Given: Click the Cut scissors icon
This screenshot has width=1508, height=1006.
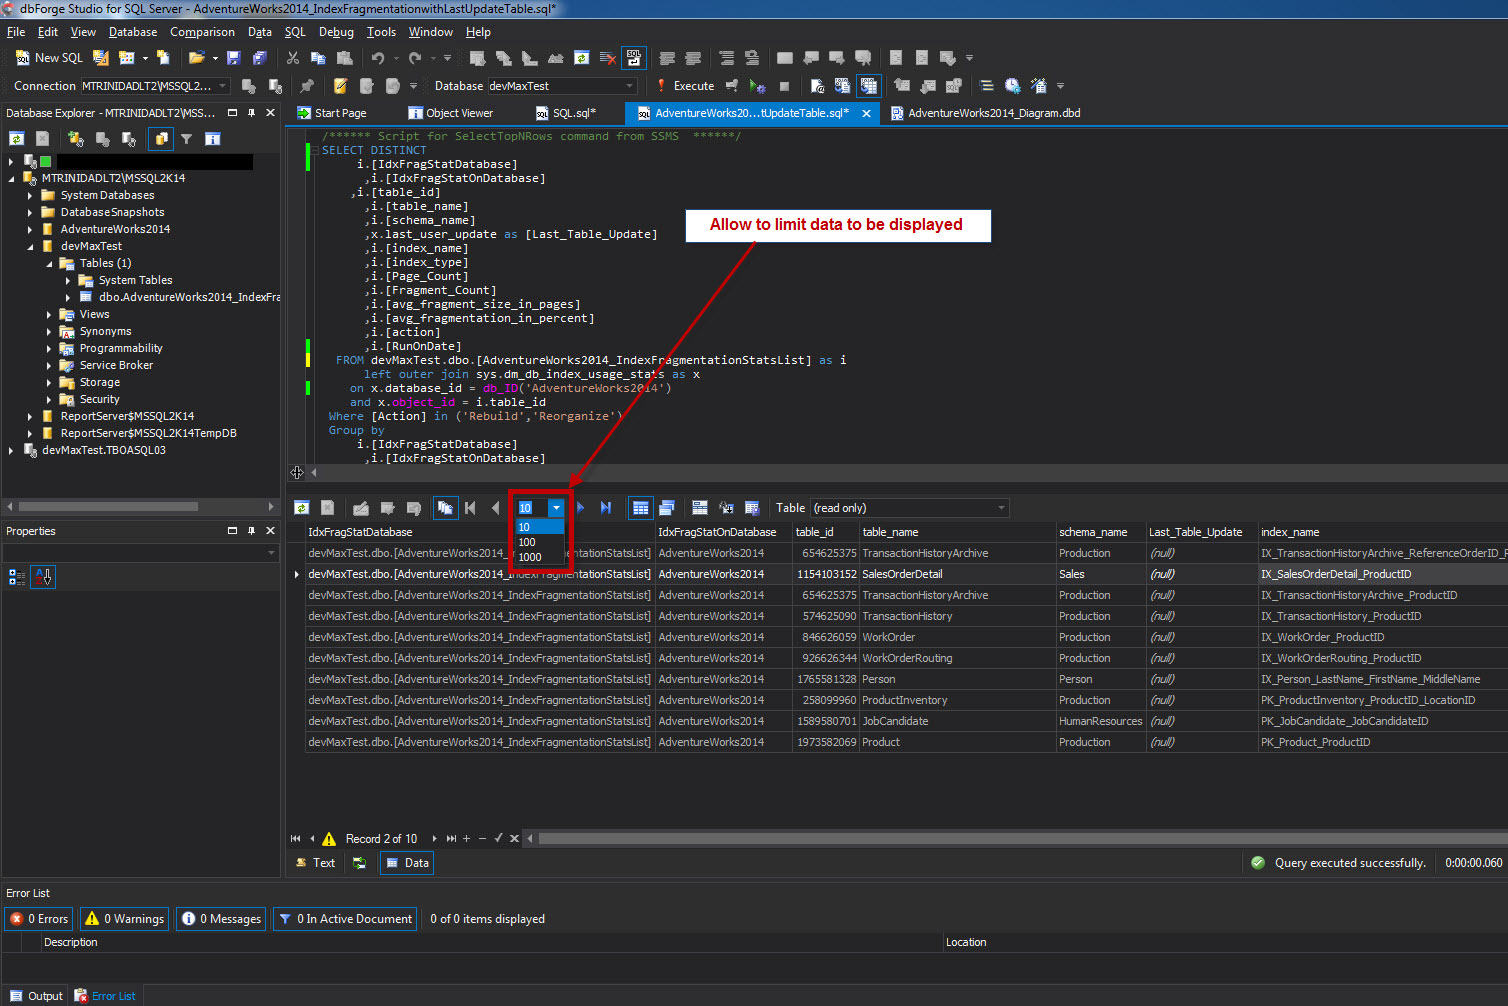Looking at the screenshot, I should tap(293, 58).
